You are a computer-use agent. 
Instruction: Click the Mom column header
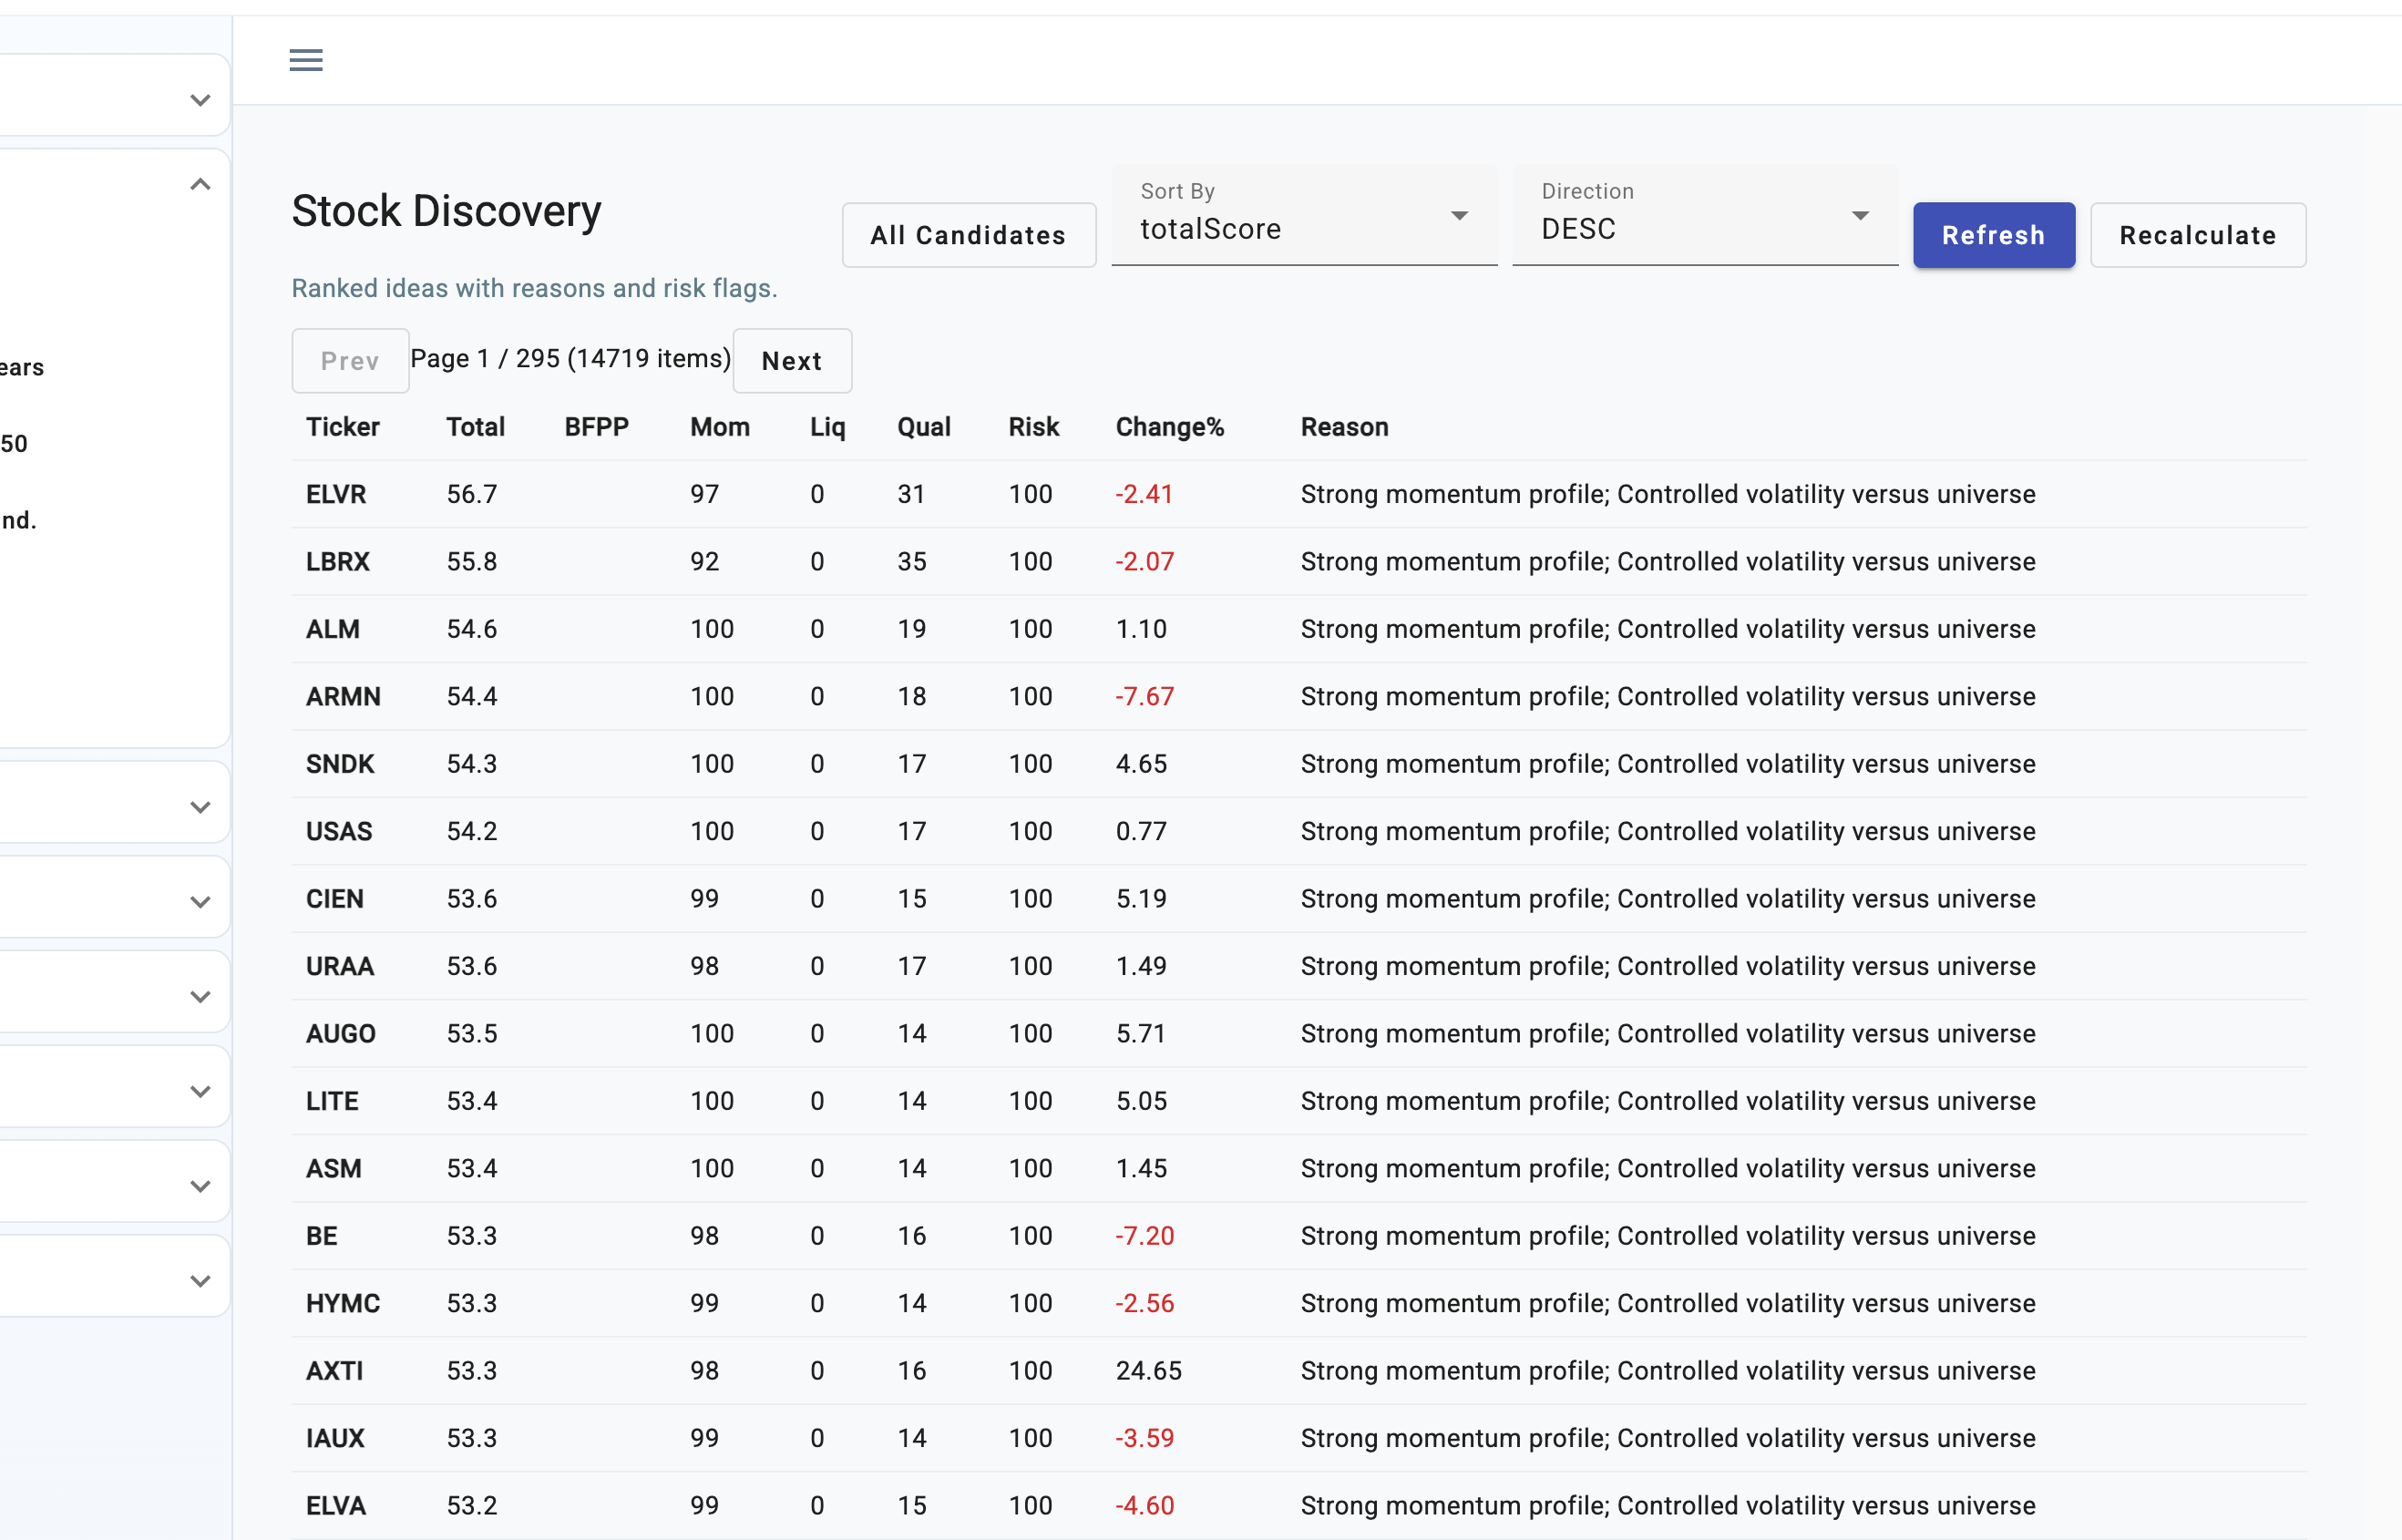pyautogui.click(x=719, y=427)
